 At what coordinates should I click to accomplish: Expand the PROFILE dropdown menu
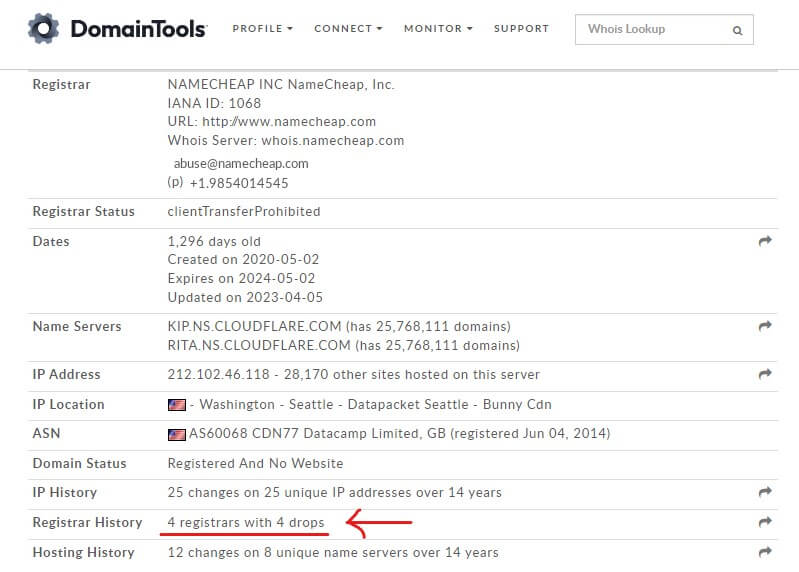(262, 29)
